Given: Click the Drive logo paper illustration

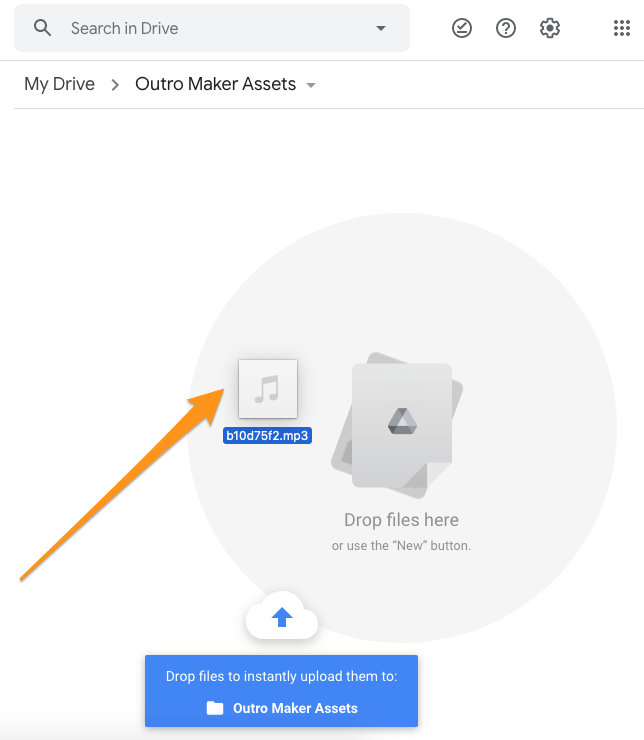Looking at the screenshot, I should pyautogui.click(x=397, y=425).
